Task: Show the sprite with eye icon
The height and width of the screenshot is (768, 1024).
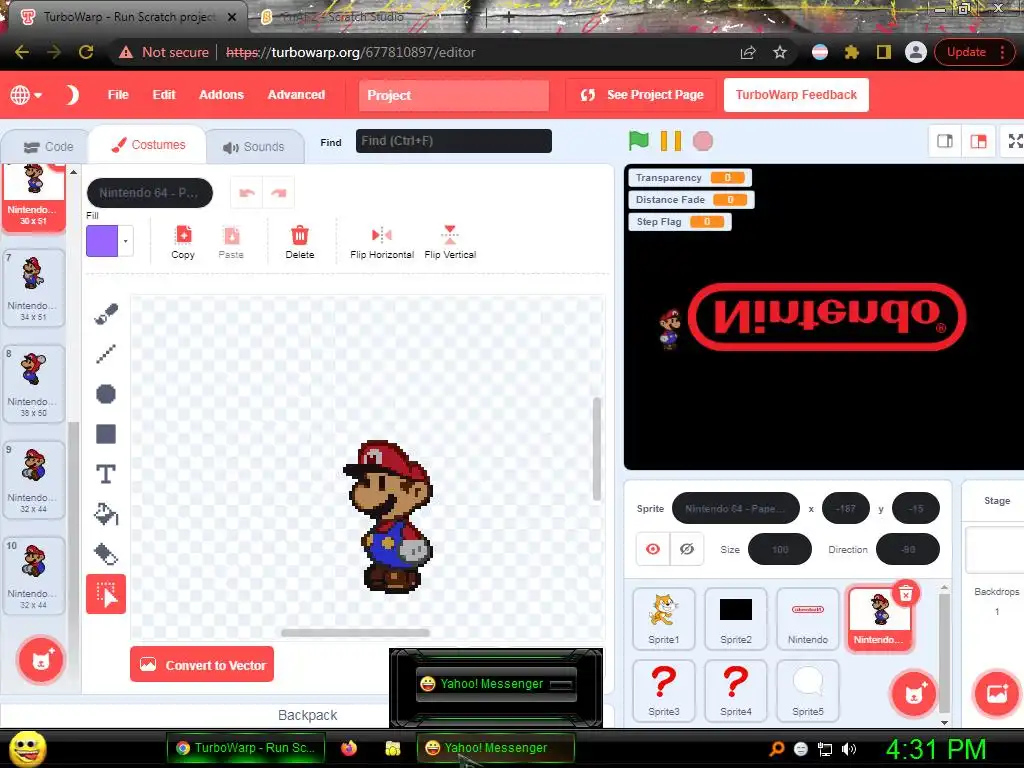Action: pyautogui.click(x=652, y=549)
